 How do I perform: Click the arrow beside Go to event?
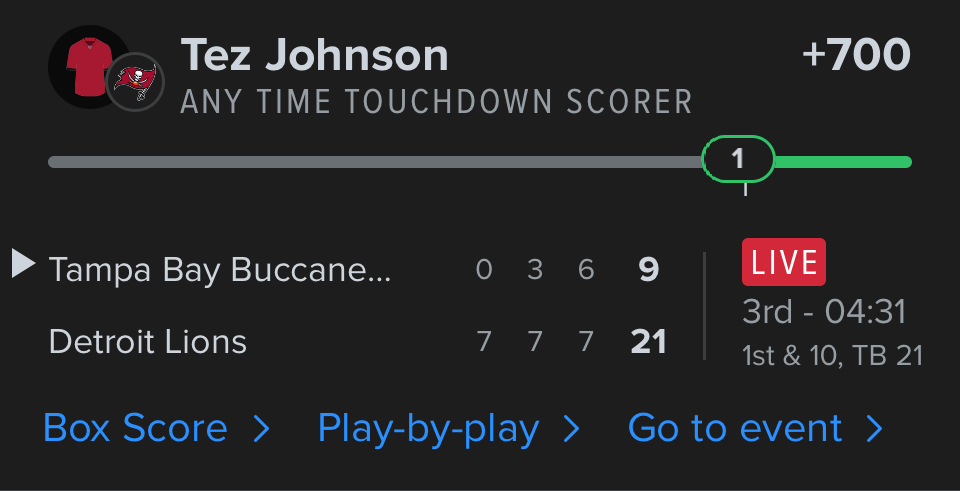point(874,429)
